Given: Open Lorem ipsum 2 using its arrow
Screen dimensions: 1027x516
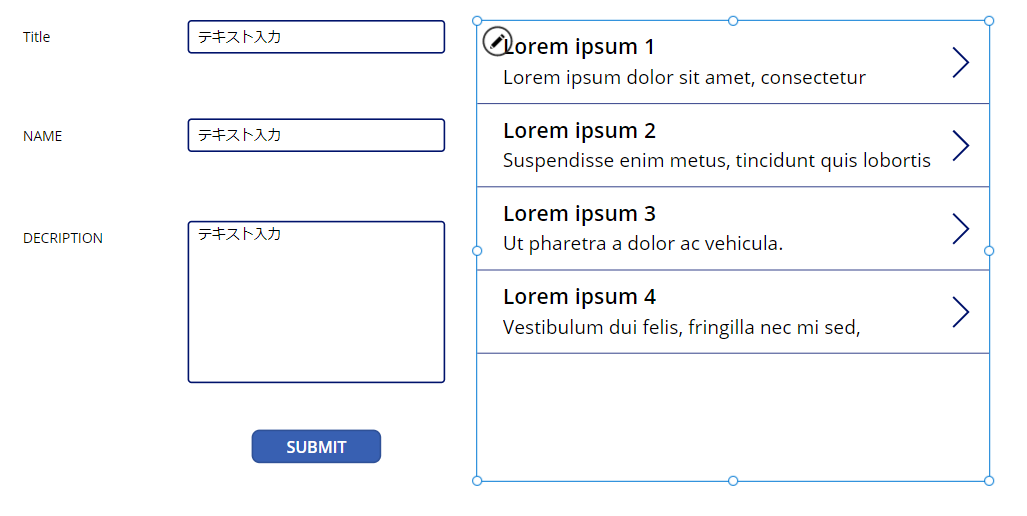Looking at the screenshot, I should pos(960,145).
